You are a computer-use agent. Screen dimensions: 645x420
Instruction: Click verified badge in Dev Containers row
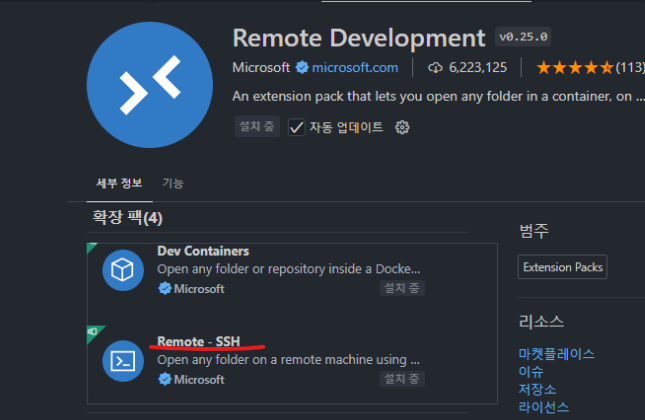click(165, 288)
